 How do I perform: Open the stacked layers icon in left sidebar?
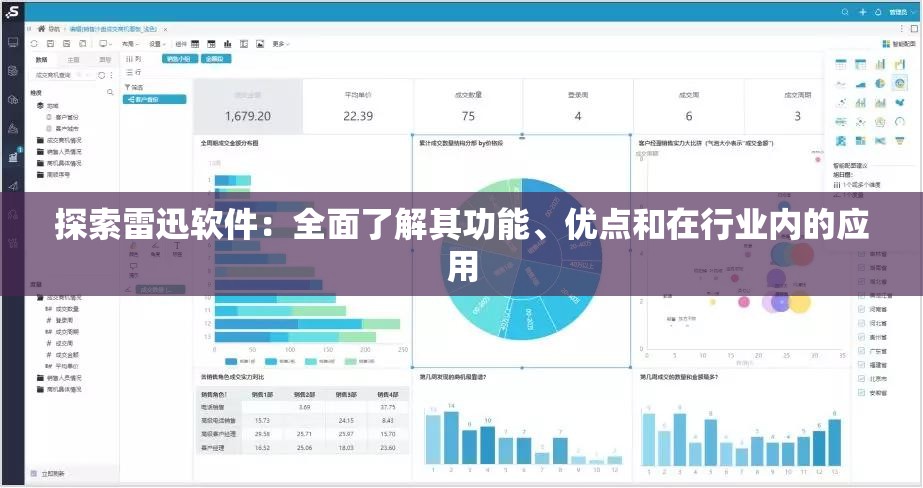pos(12,128)
